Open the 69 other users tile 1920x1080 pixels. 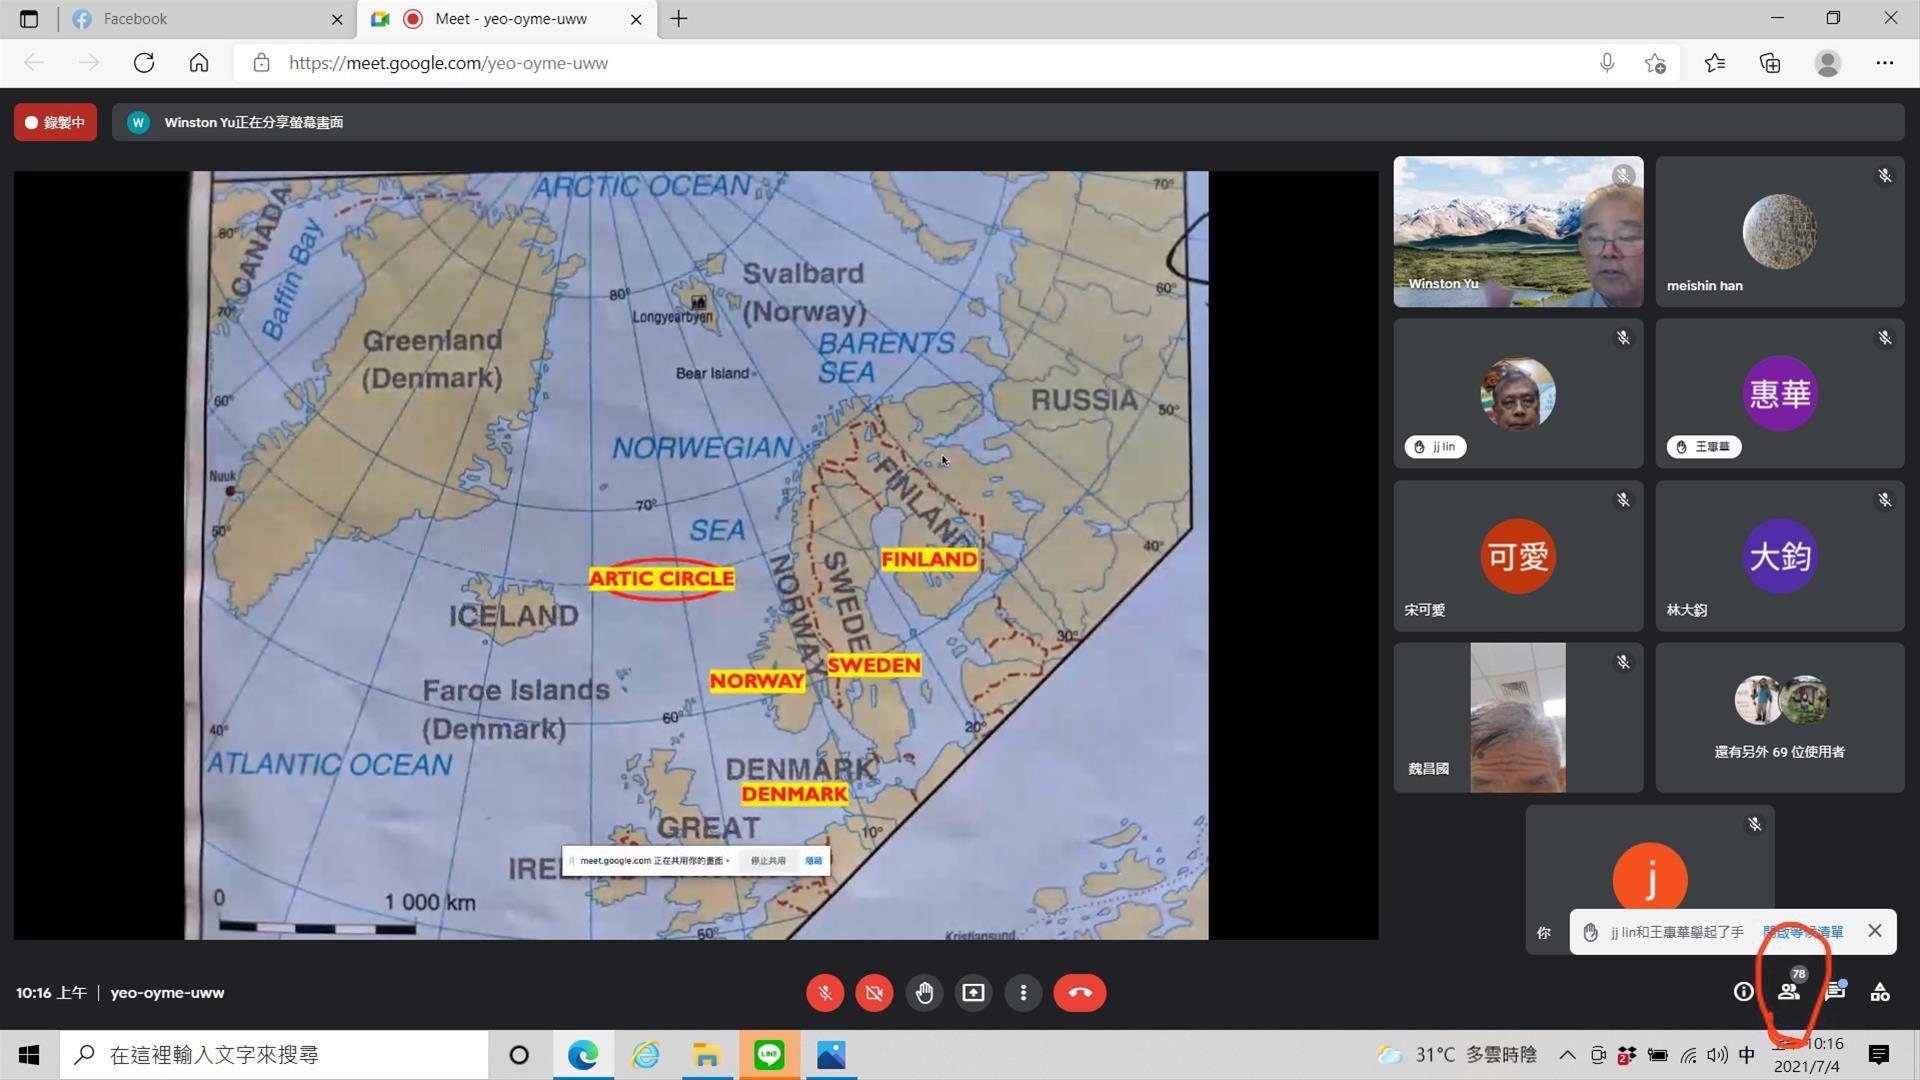tap(1780, 718)
